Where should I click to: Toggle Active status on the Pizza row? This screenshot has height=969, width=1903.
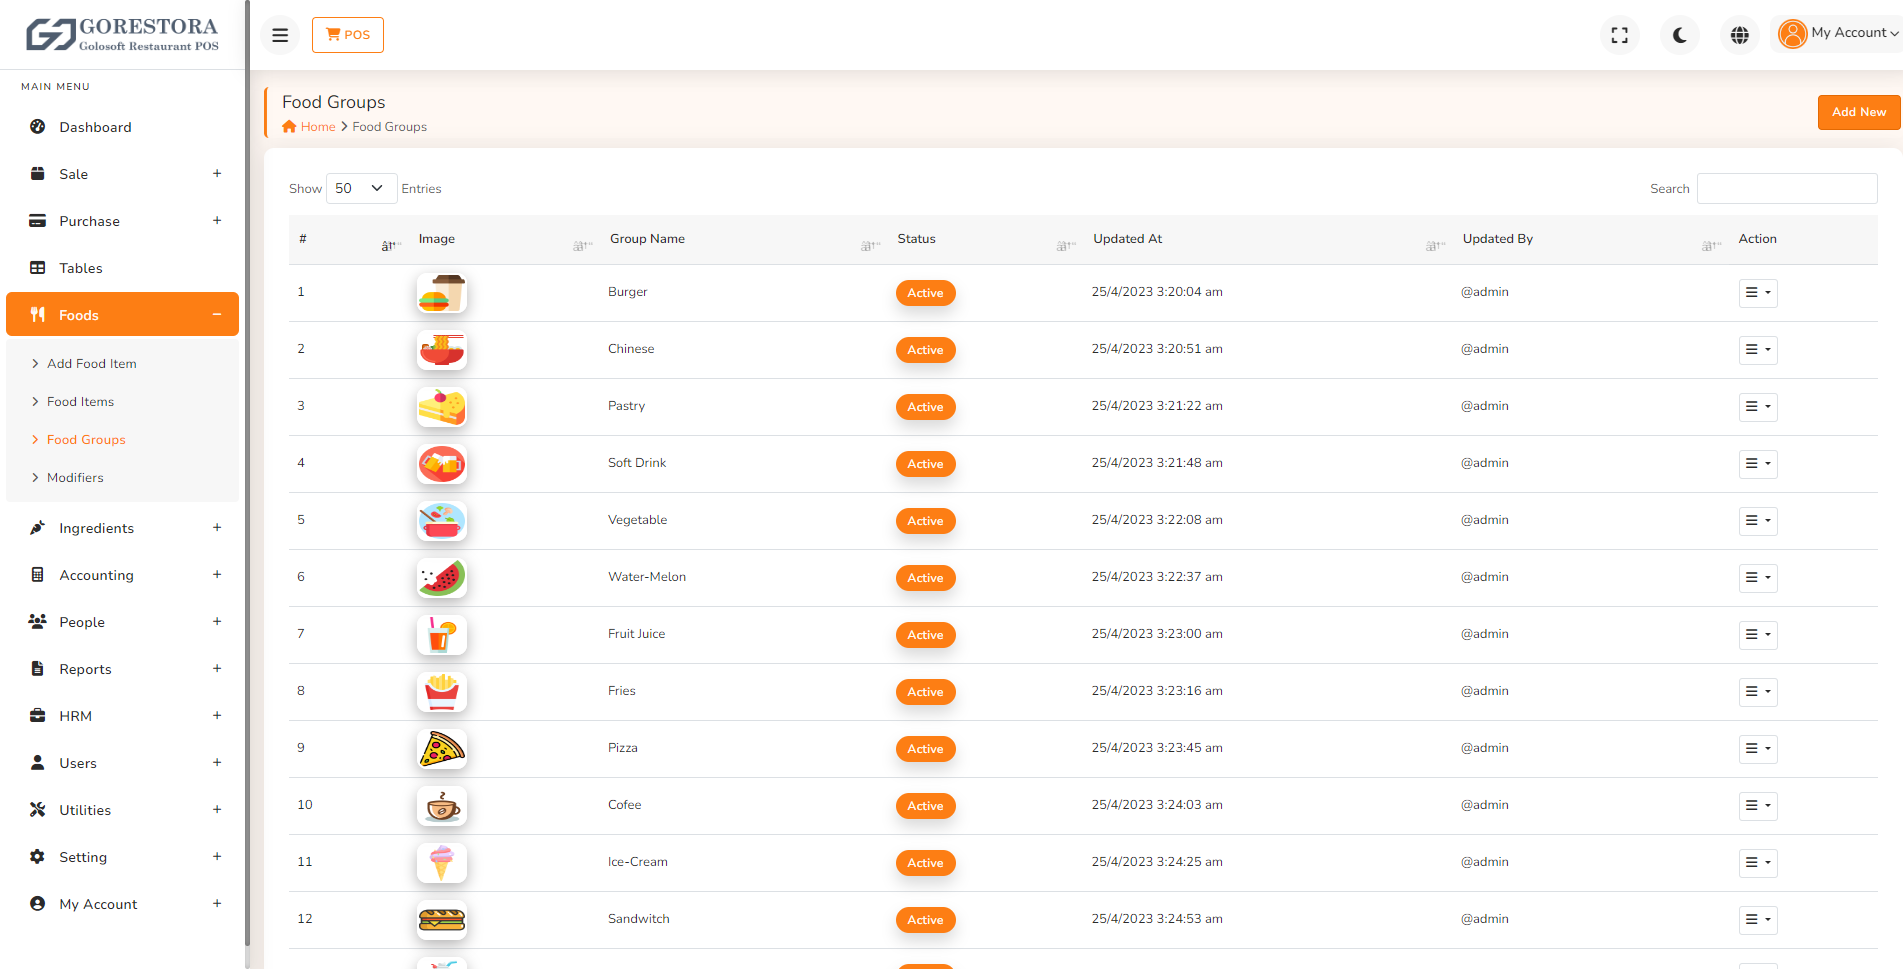tap(925, 748)
